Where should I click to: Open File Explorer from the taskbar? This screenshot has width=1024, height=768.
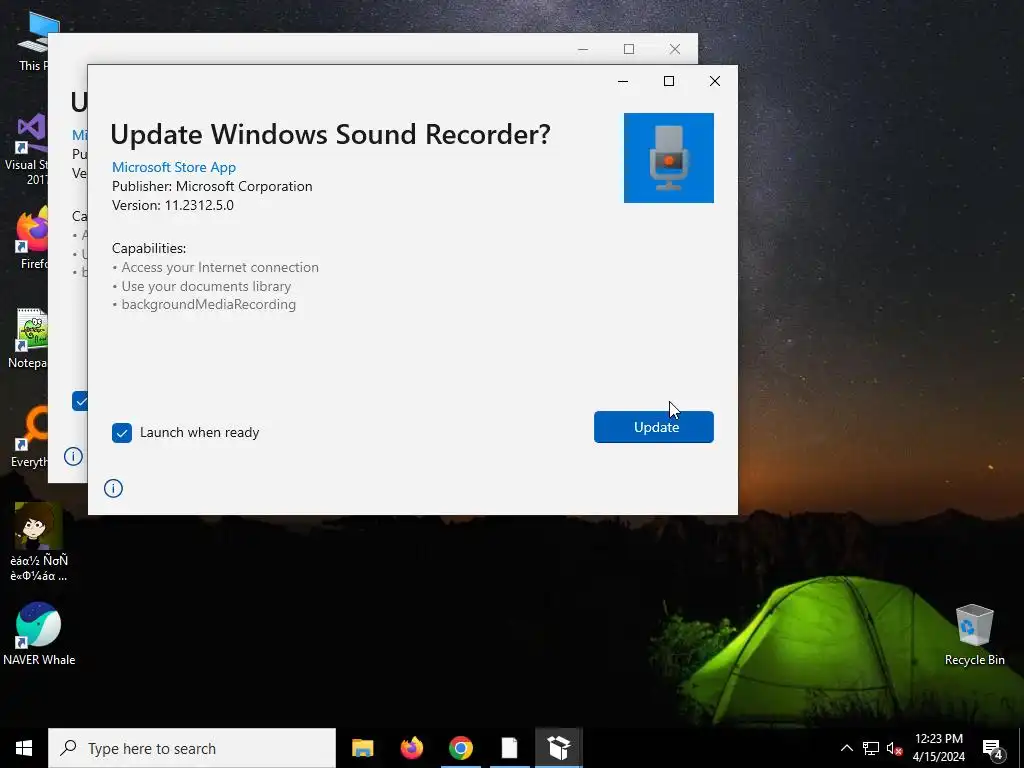(362, 748)
